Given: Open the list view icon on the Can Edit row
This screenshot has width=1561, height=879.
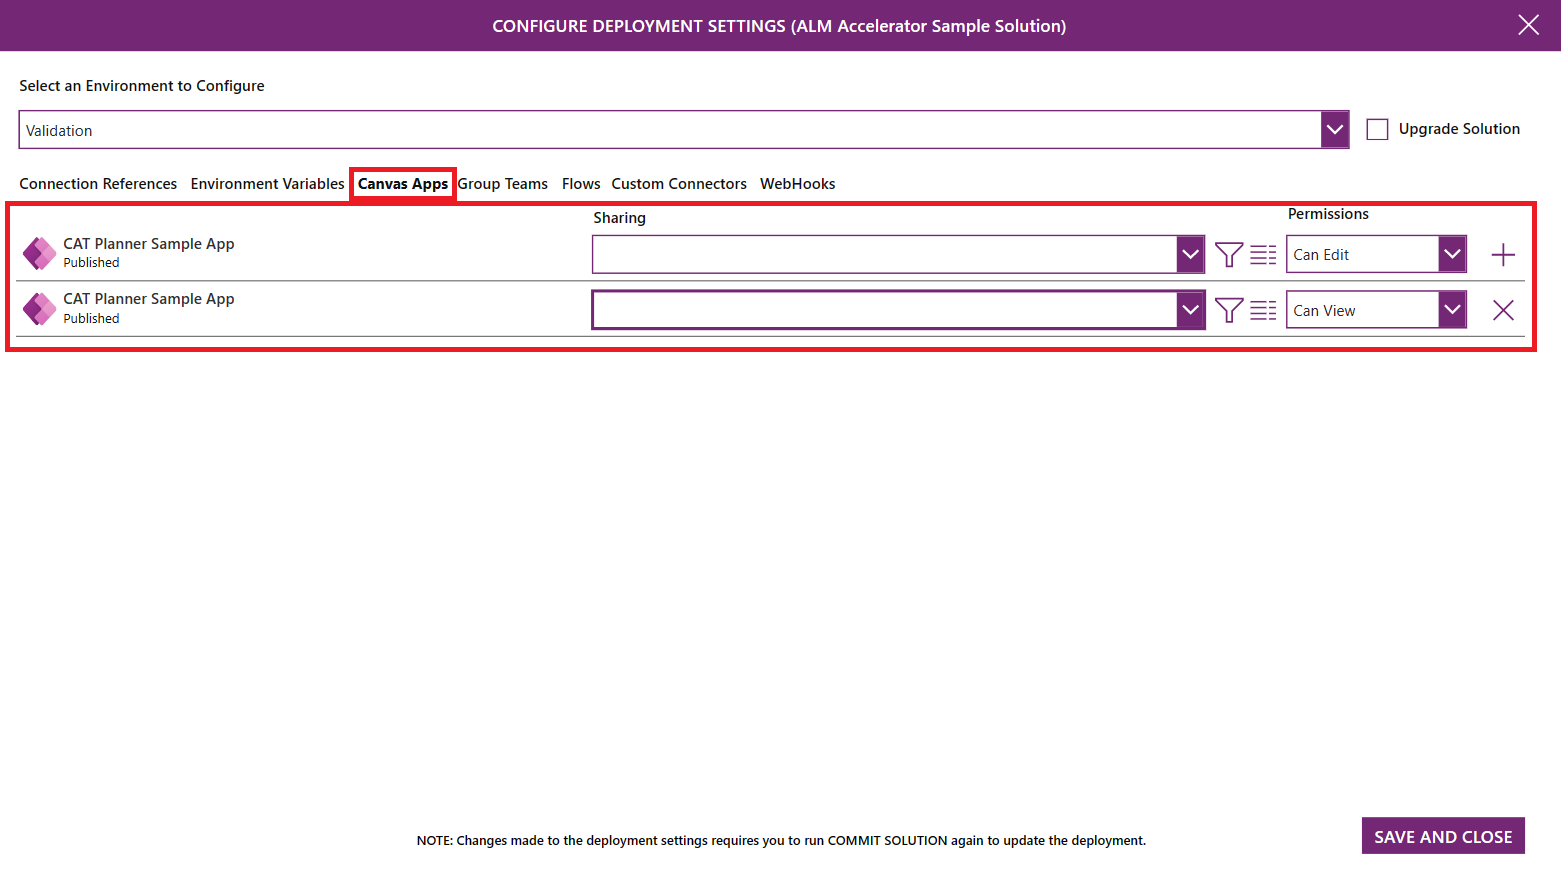Looking at the screenshot, I should (1263, 254).
